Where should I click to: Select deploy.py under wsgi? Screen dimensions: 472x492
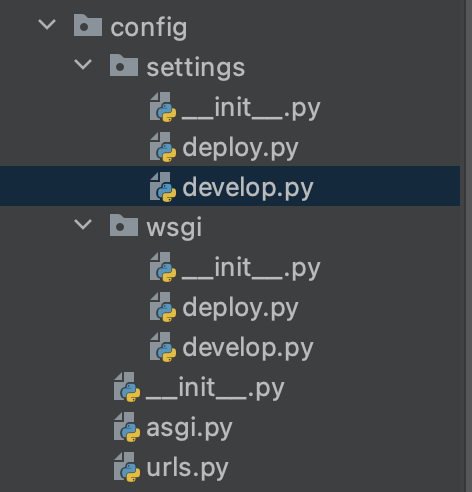[240, 308]
